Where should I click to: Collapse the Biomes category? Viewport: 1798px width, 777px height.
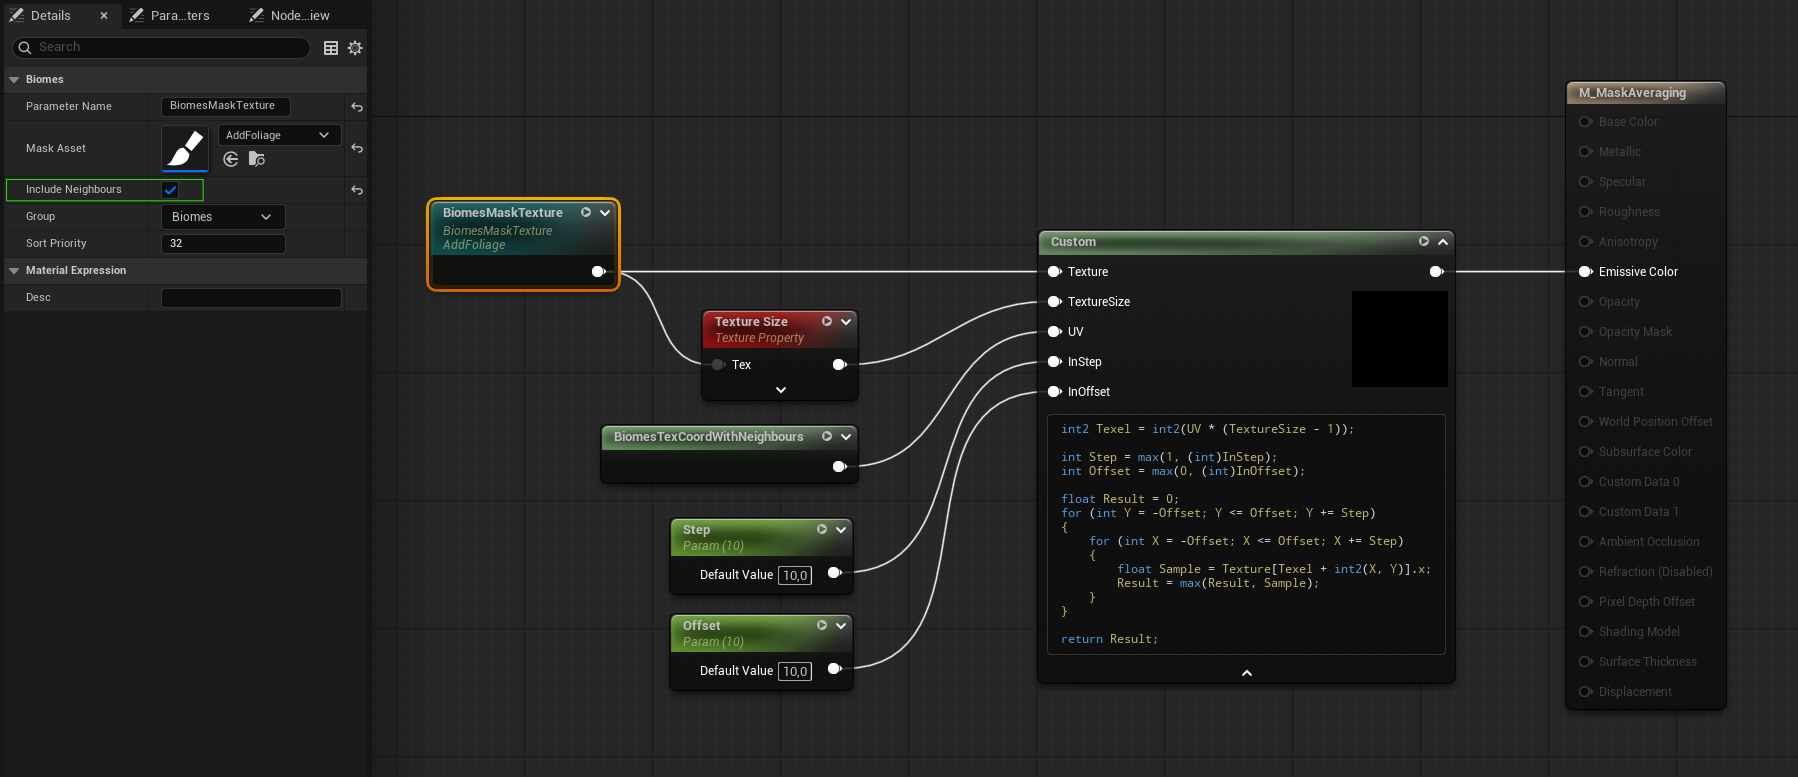[x=14, y=79]
